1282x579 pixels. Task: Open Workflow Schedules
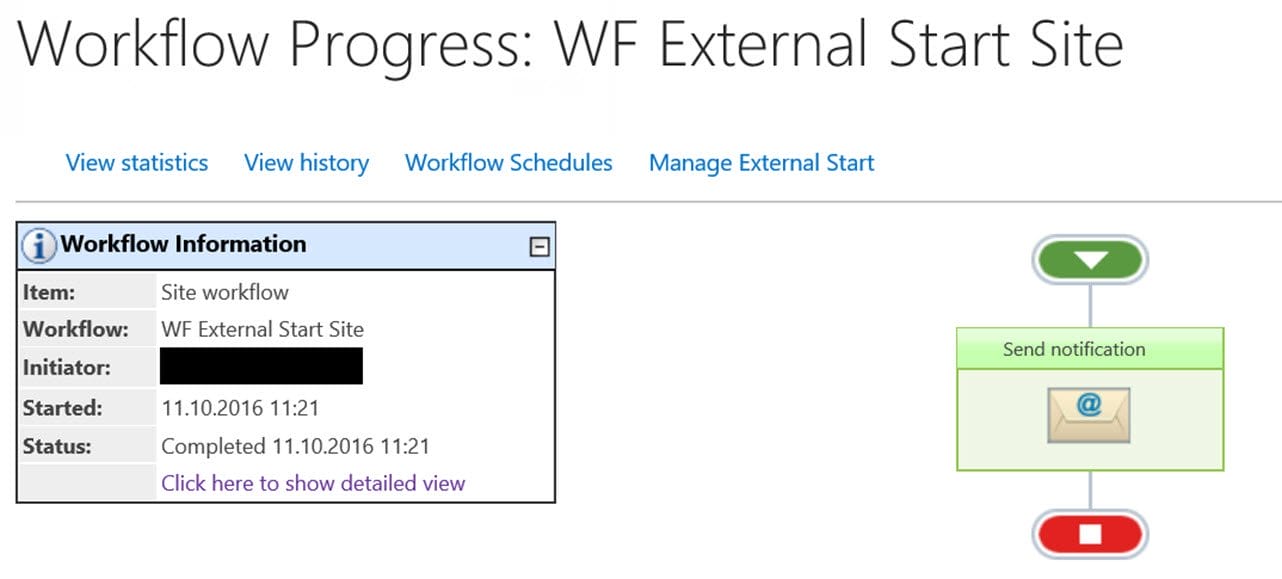tap(508, 162)
